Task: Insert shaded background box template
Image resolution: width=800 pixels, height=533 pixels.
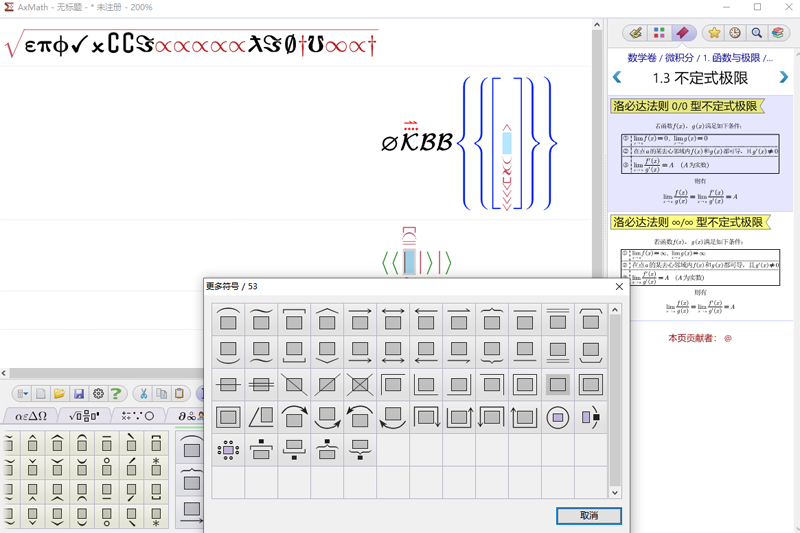Action: pos(558,385)
